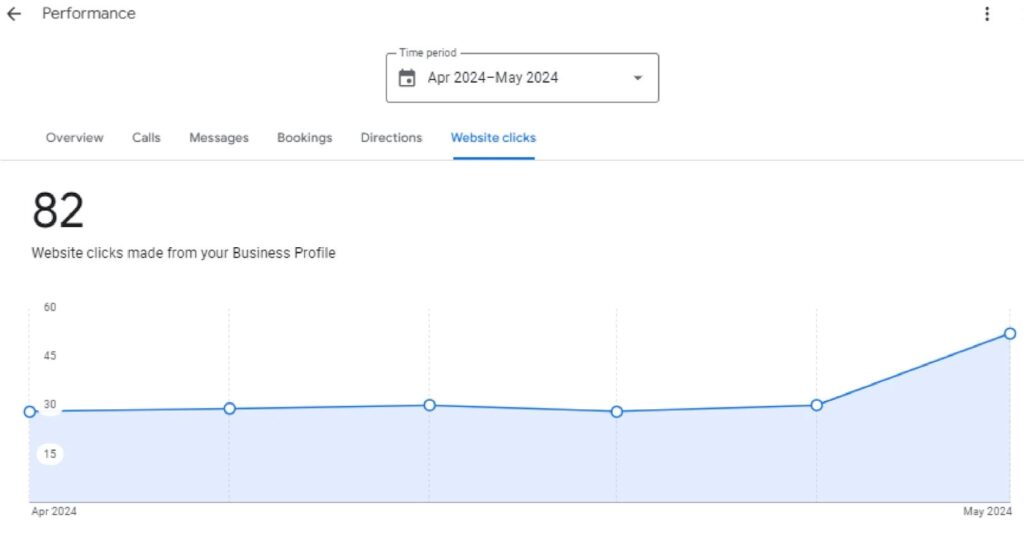Click the back arrow next to Performance
Viewport: 1024px width, 545px height.
point(14,14)
